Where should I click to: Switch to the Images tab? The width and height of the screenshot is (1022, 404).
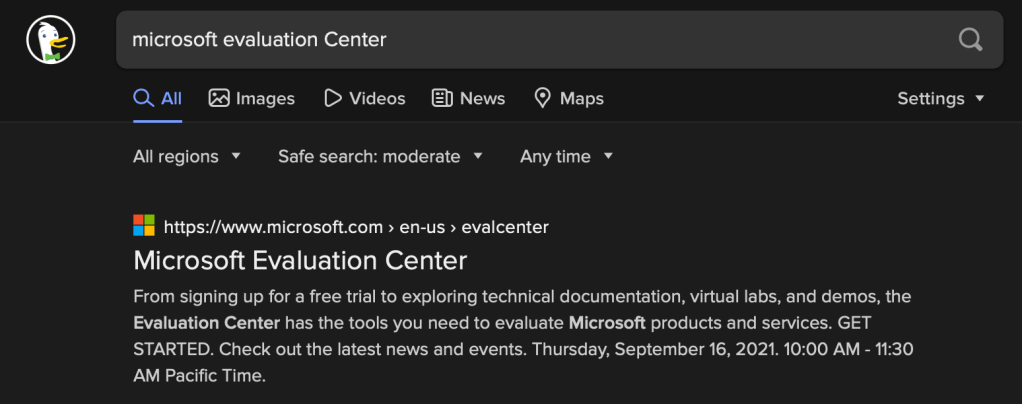pyautogui.click(x=264, y=98)
